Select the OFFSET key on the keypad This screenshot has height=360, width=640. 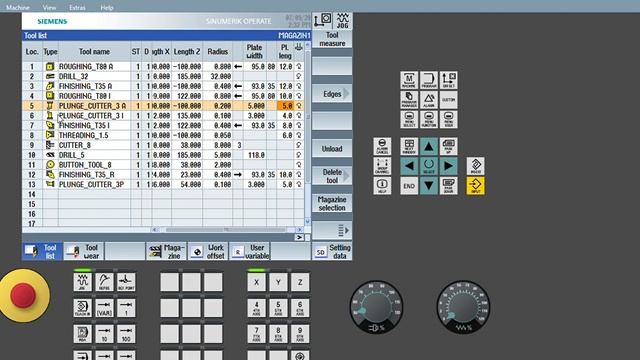tap(448, 80)
